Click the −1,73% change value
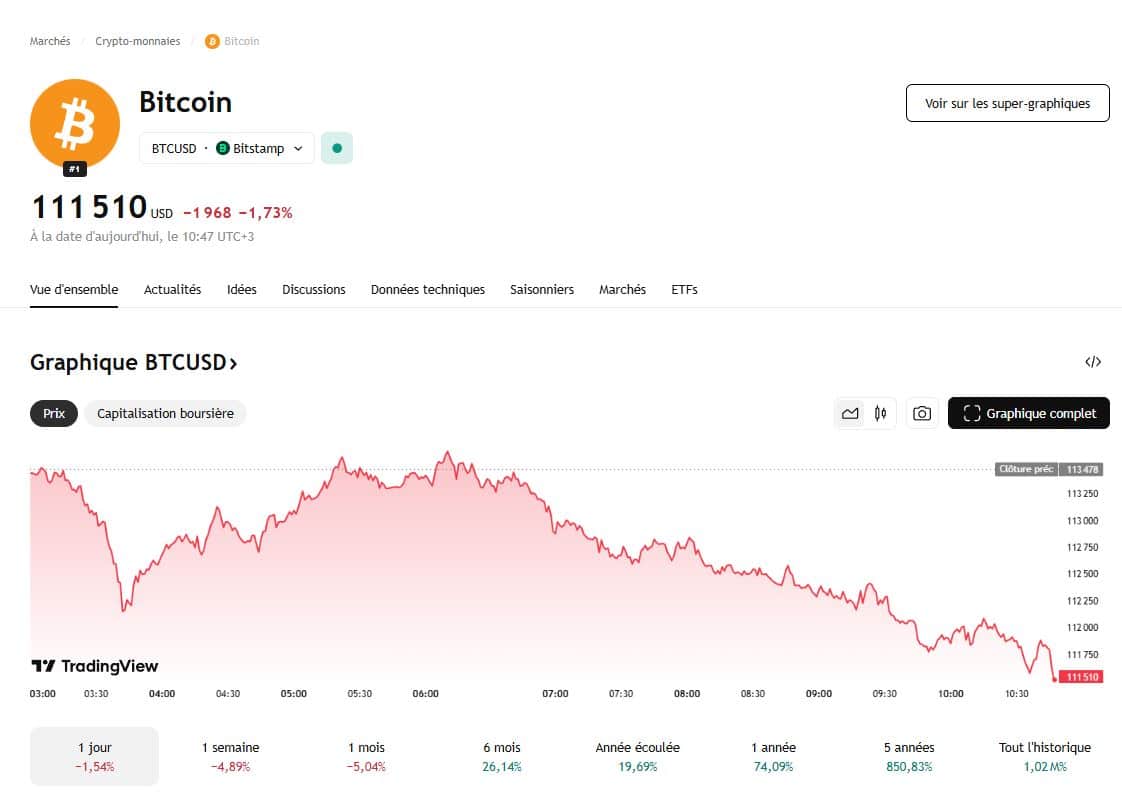Viewport: 1122px width, 794px height. 265,213
